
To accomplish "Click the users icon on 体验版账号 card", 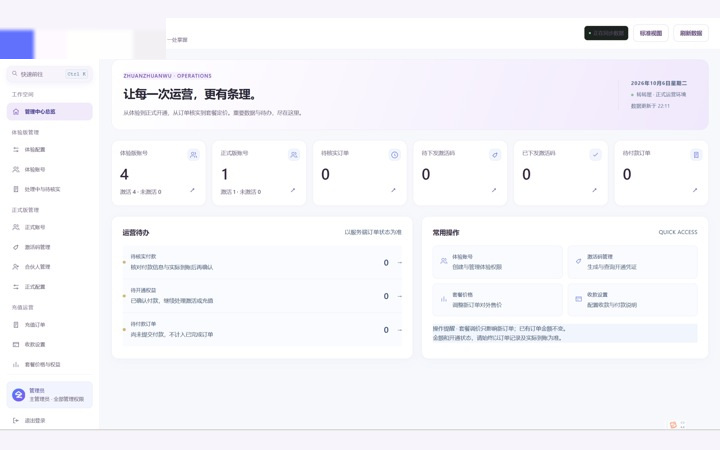I will 193,155.
